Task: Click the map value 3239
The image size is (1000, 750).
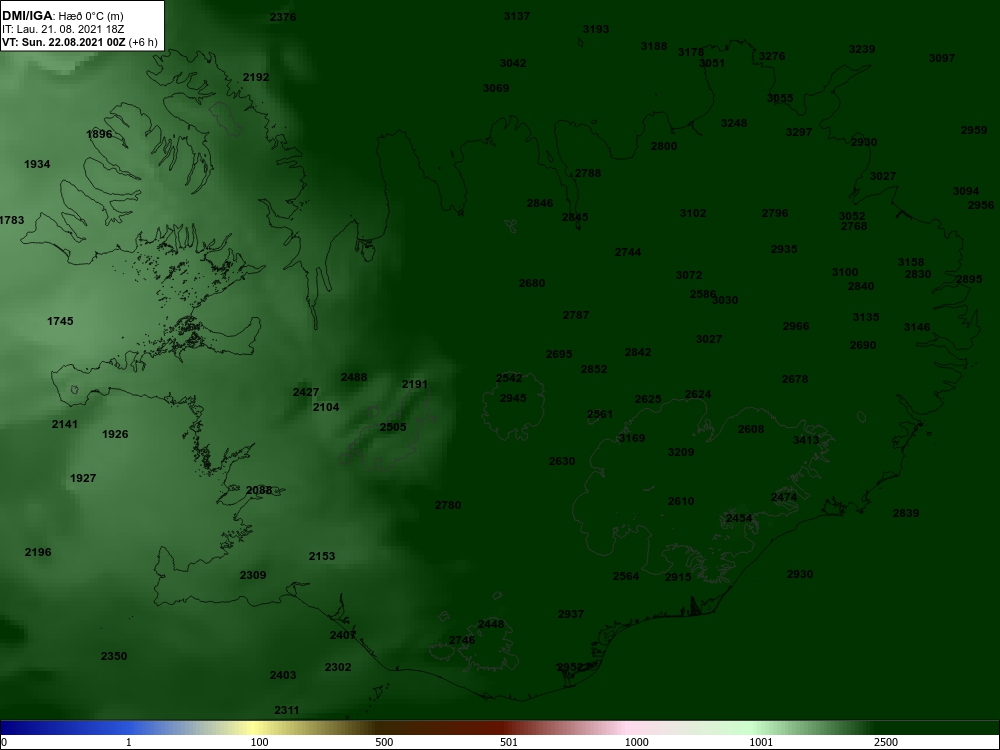Action: point(862,49)
